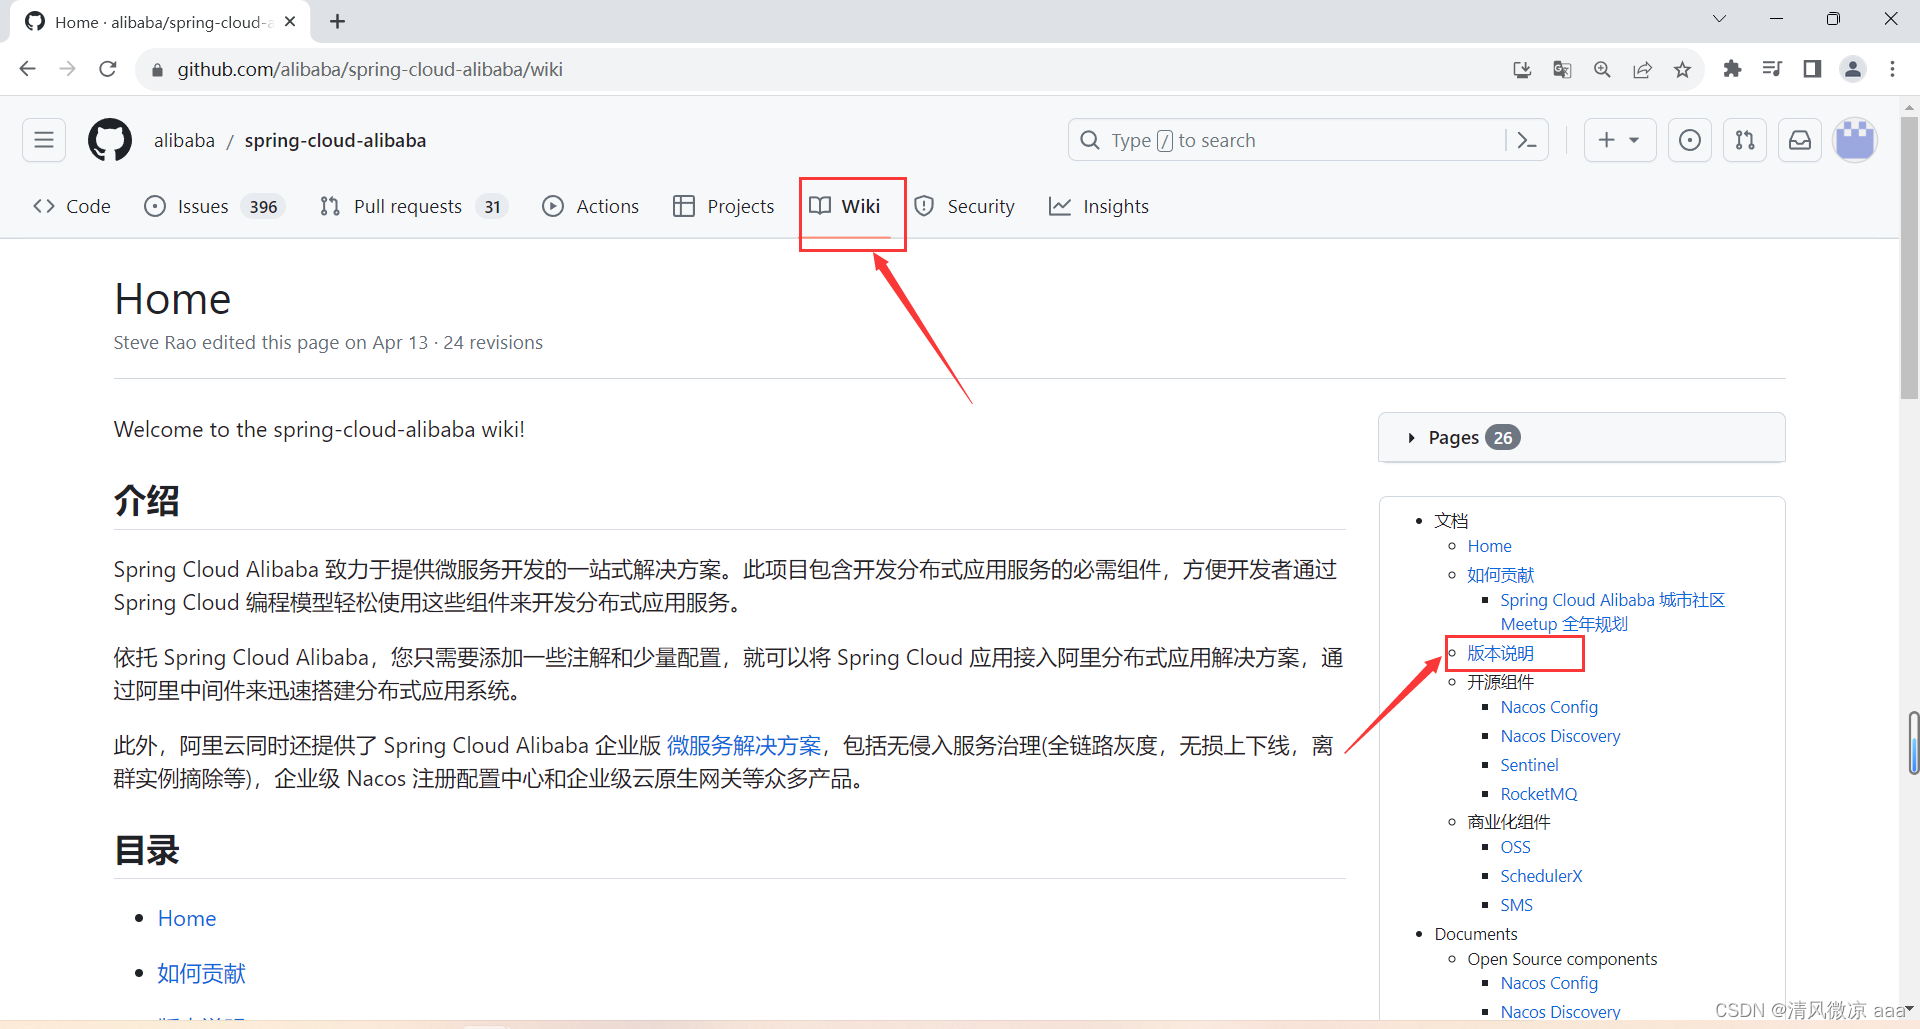Open Nacos Discovery under 开源组件
This screenshot has height=1029, width=1920.
(x=1560, y=736)
